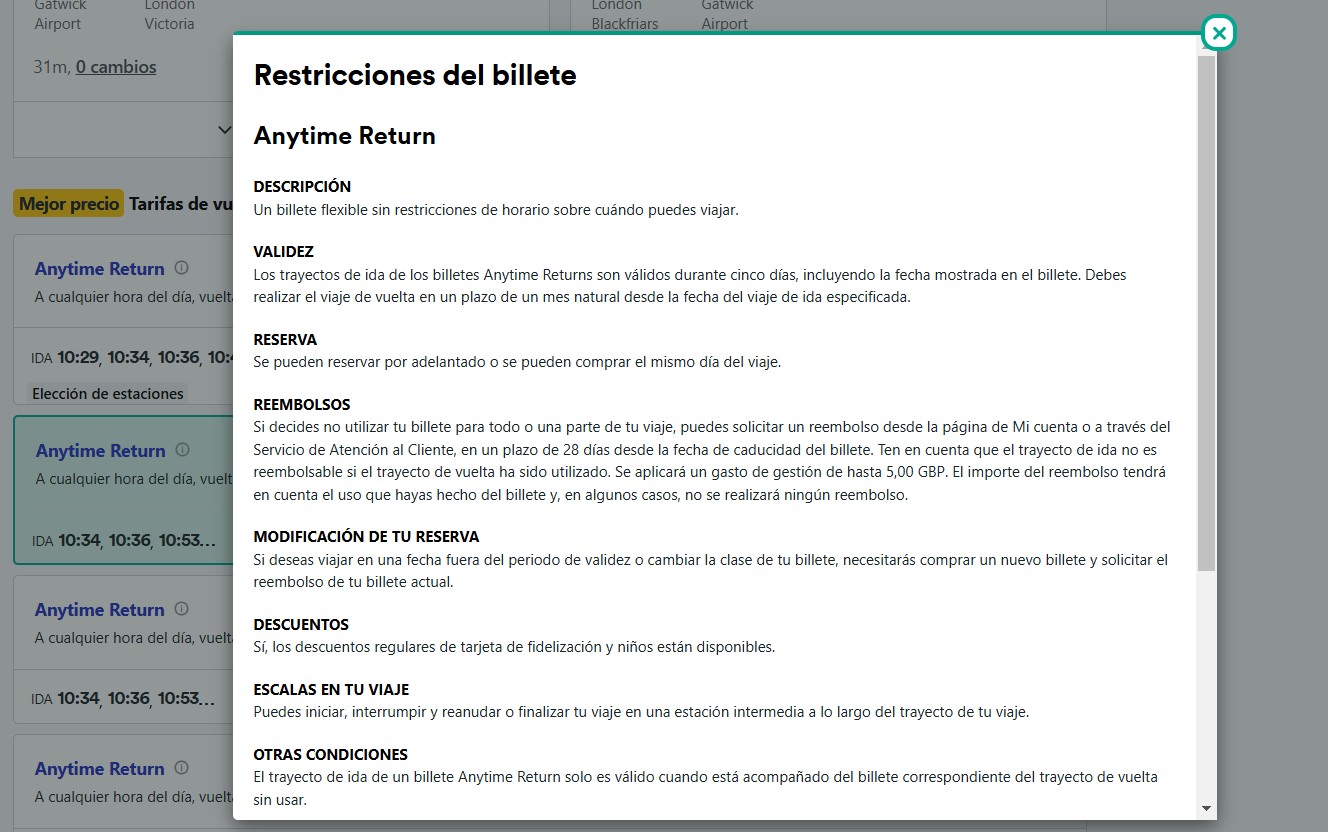The image size is (1328, 832).
Task: Click 'London Victoria' station text
Action: pyautogui.click(x=170, y=14)
